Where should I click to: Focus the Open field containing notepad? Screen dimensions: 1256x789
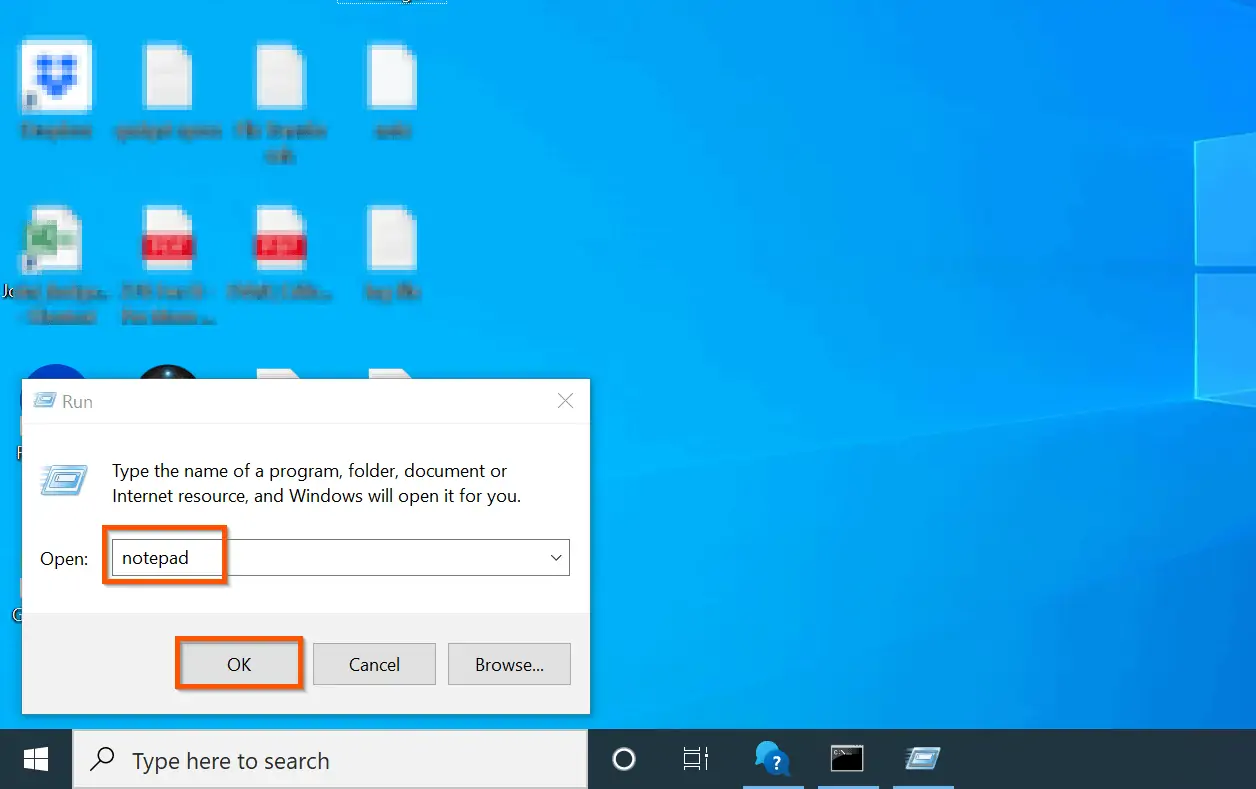coord(339,558)
